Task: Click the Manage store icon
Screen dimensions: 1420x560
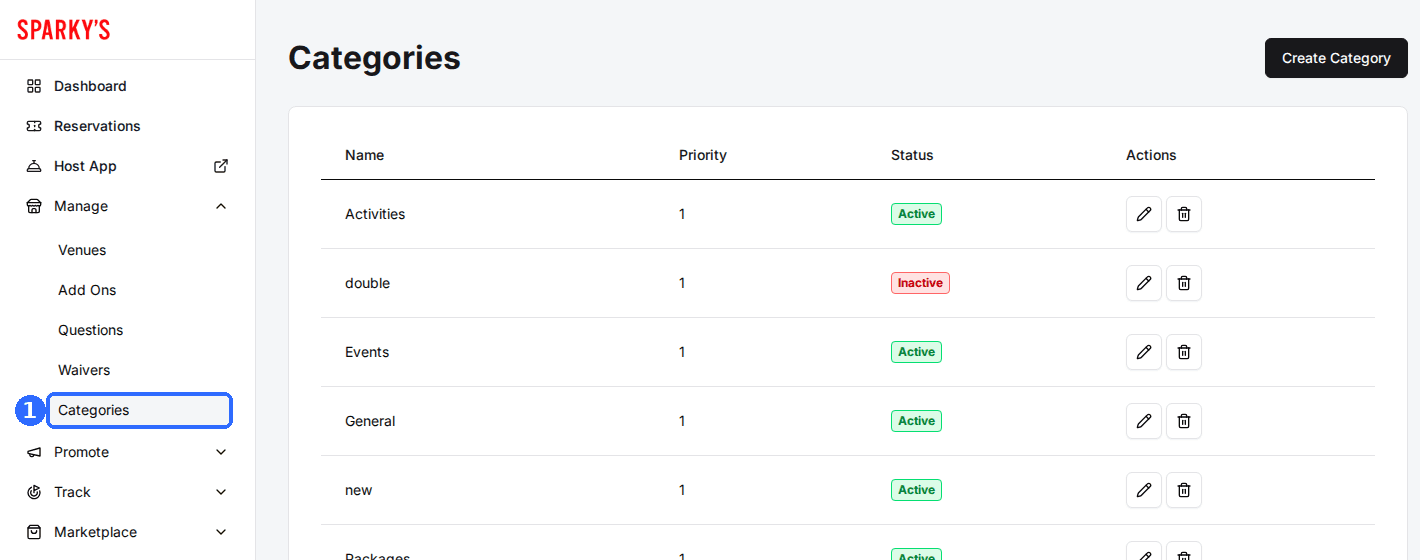Action: click(x=34, y=206)
